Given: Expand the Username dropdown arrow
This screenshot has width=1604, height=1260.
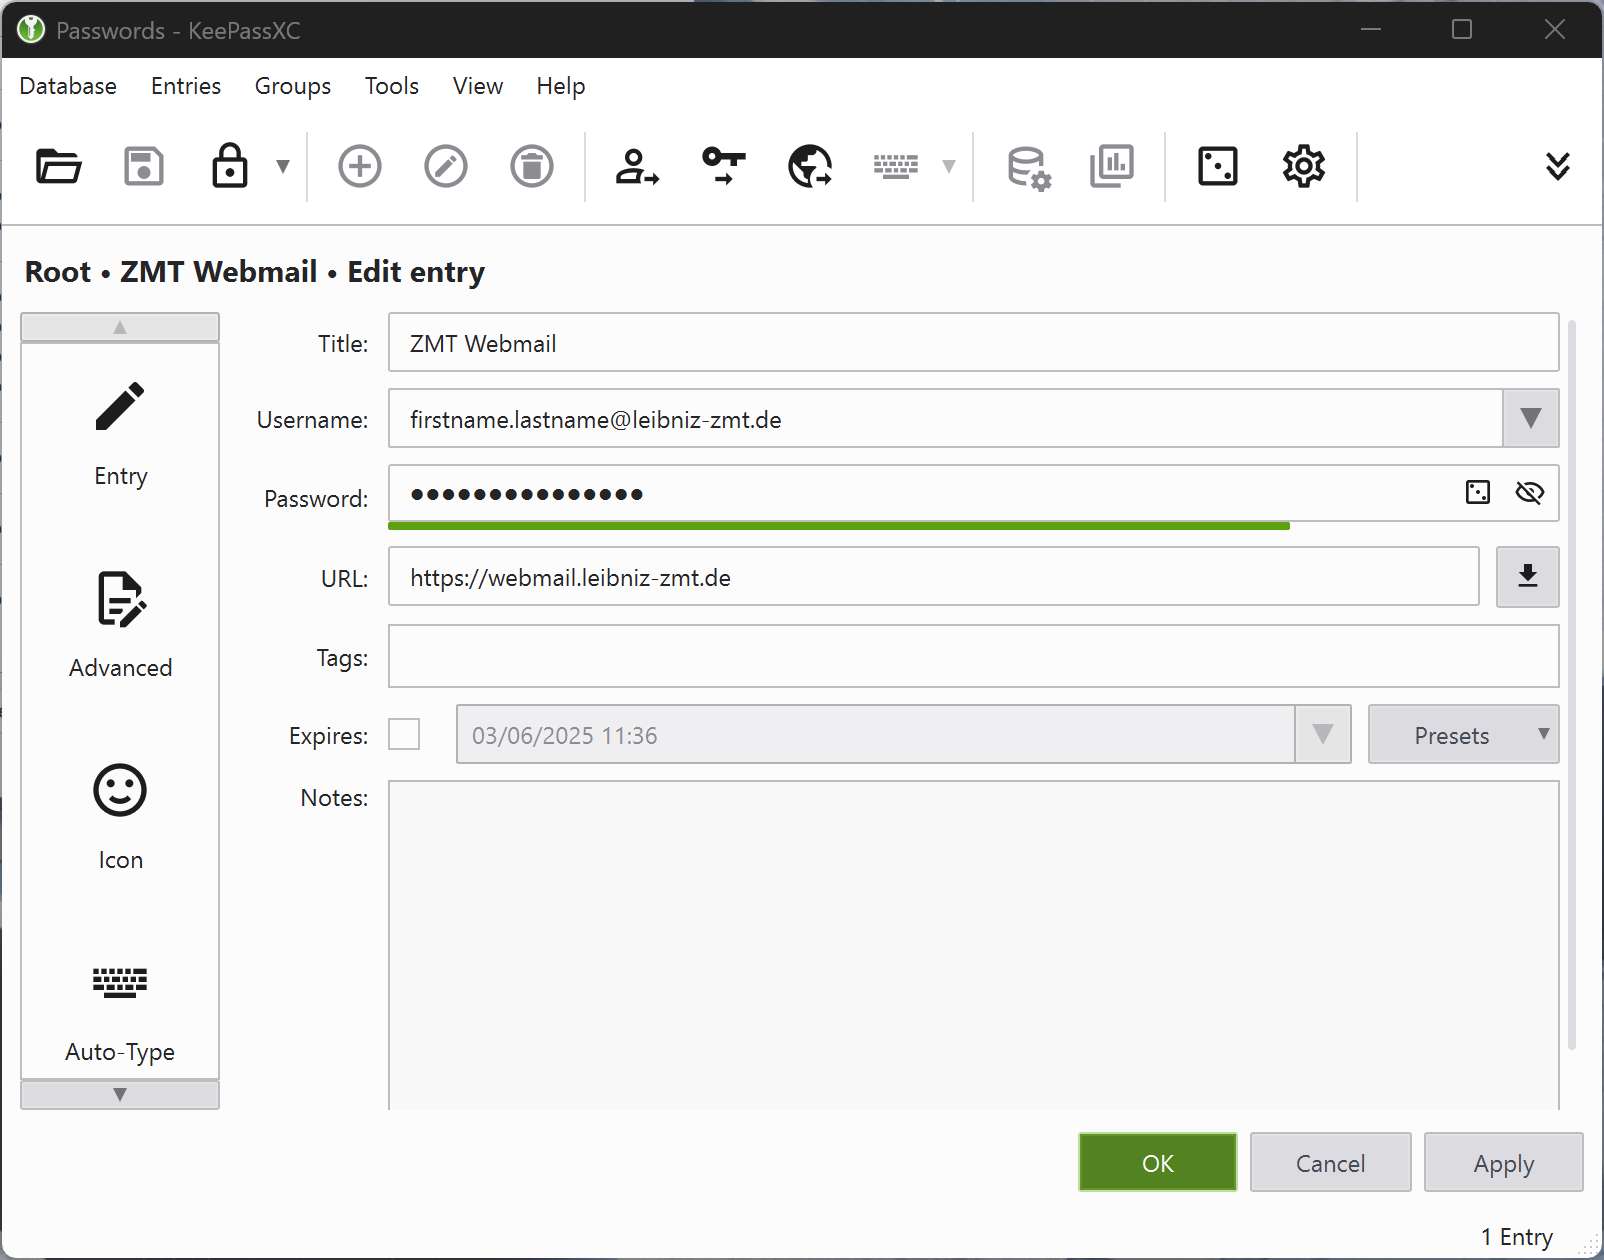Looking at the screenshot, I should [x=1530, y=418].
